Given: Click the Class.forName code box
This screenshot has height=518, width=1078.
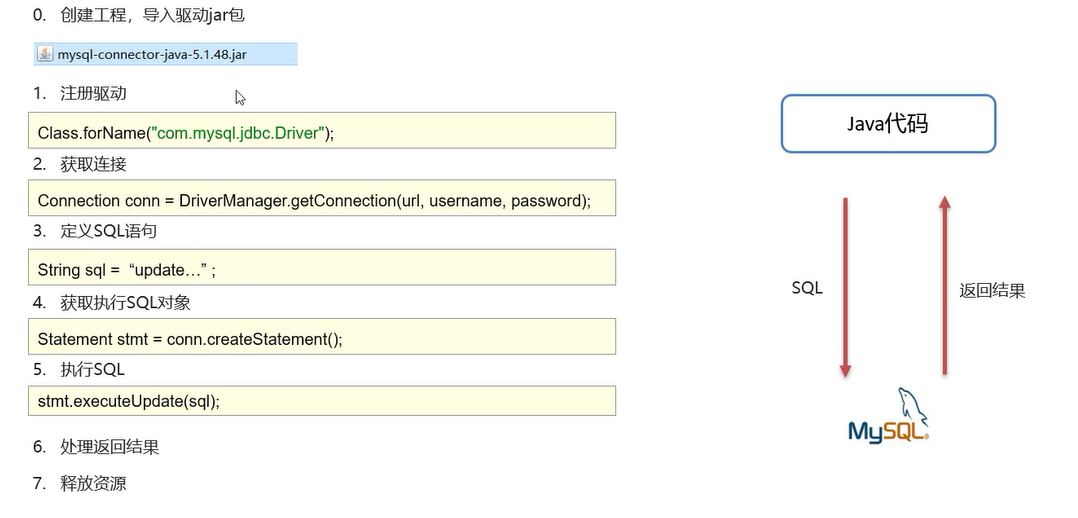Looking at the screenshot, I should [322, 130].
